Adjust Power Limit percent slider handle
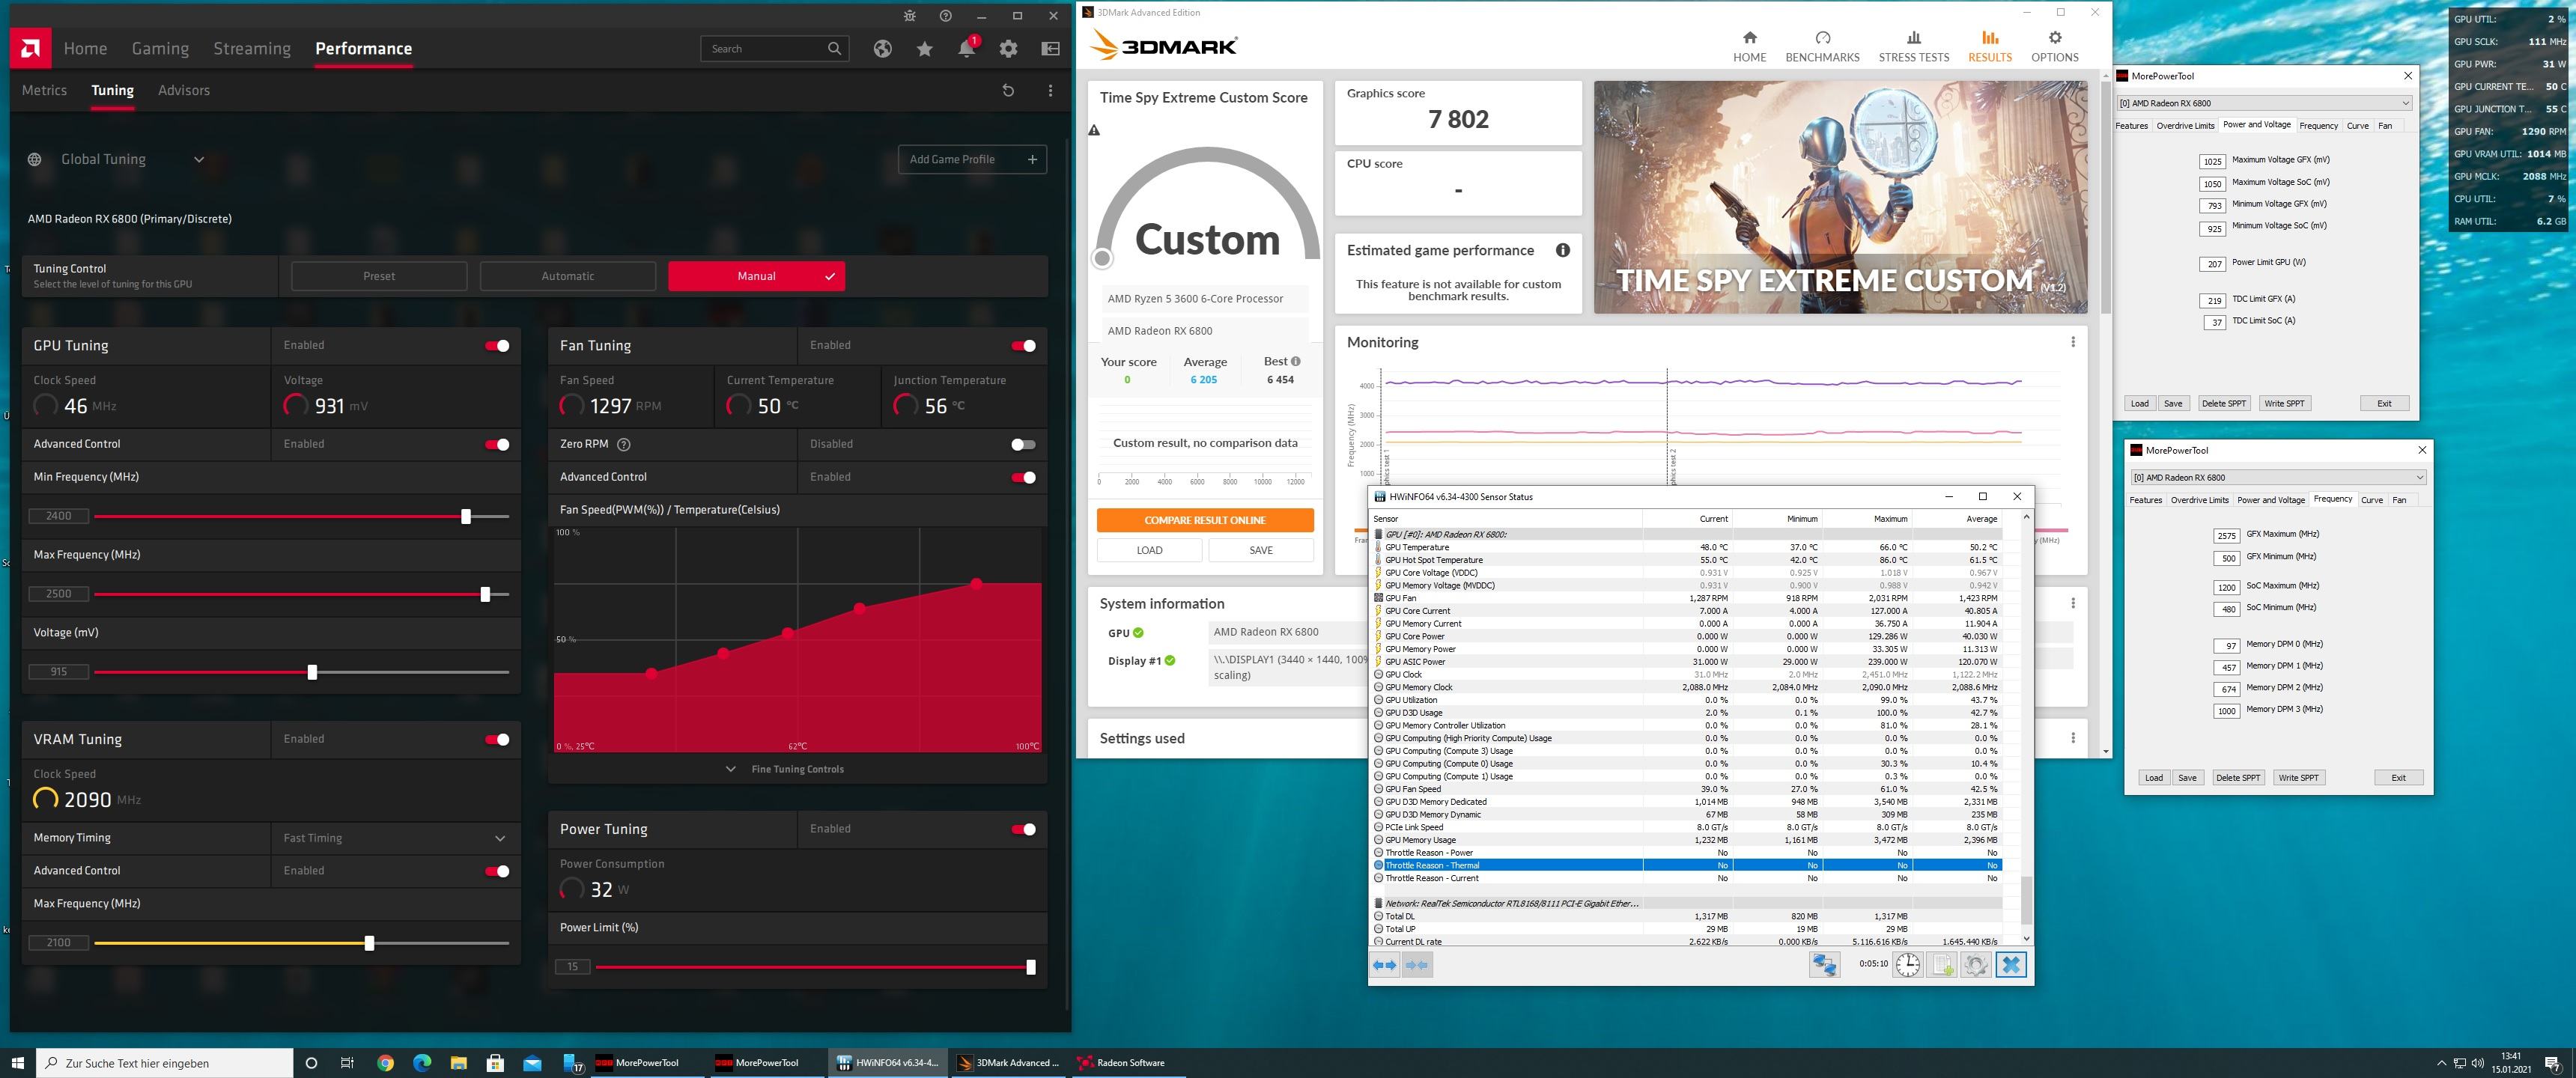This screenshot has width=2576, height=1078. click(x=1031, y=968)
